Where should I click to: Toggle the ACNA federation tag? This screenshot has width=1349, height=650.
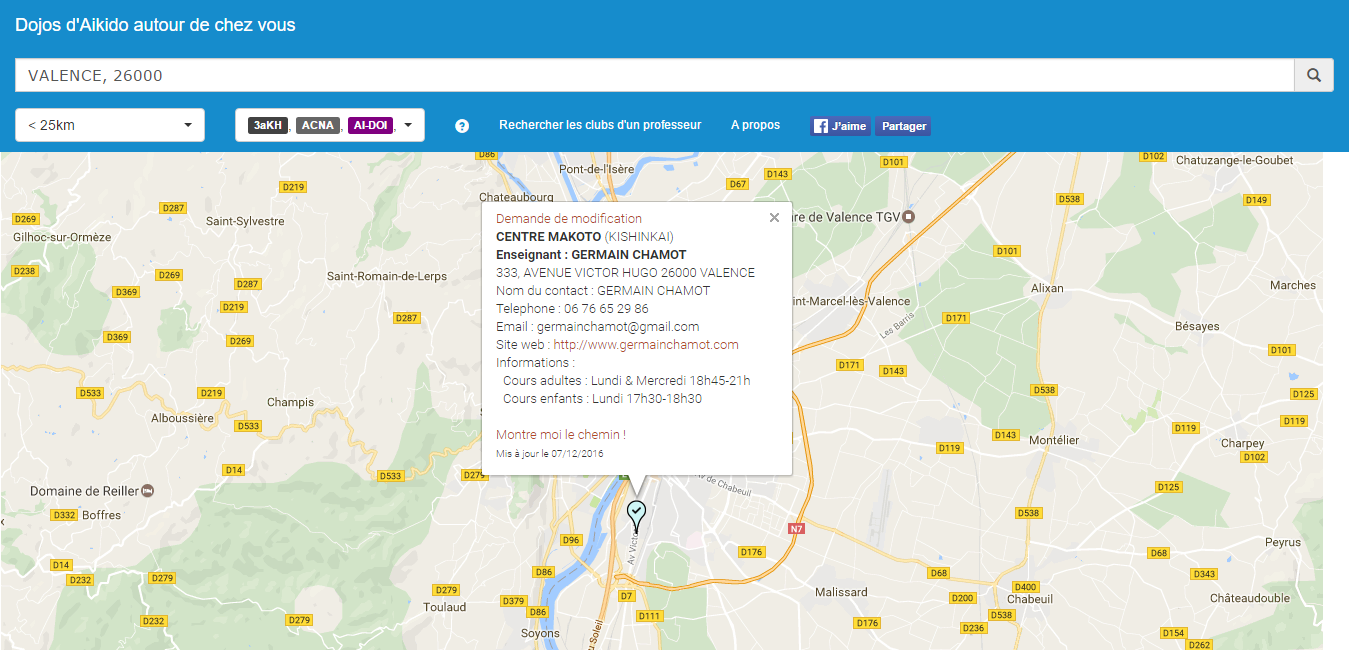coord(318,125)
